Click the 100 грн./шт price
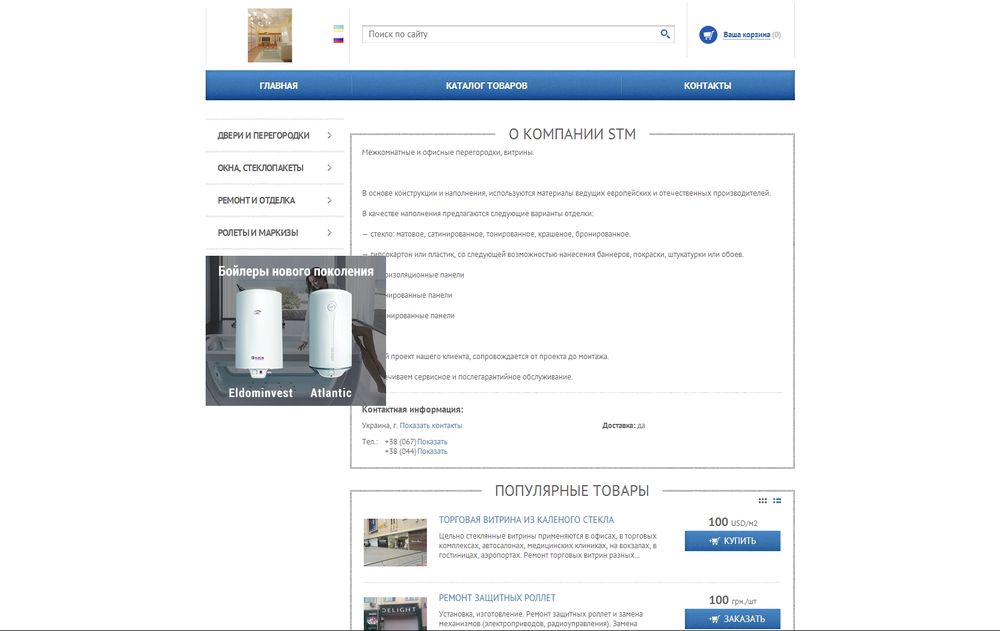 click(x=733, y=600)
